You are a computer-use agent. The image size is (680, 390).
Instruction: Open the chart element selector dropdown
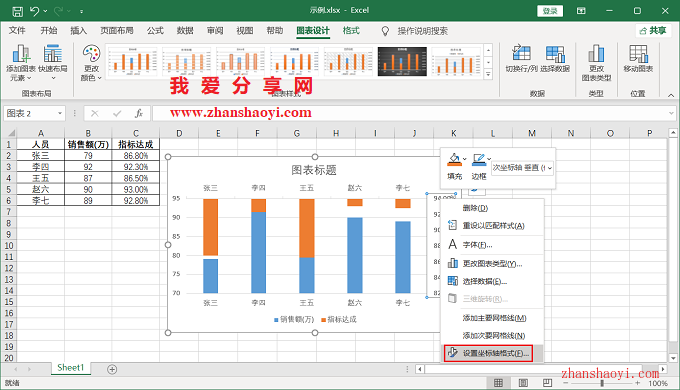pyautogui.click(x=550, y=168)
